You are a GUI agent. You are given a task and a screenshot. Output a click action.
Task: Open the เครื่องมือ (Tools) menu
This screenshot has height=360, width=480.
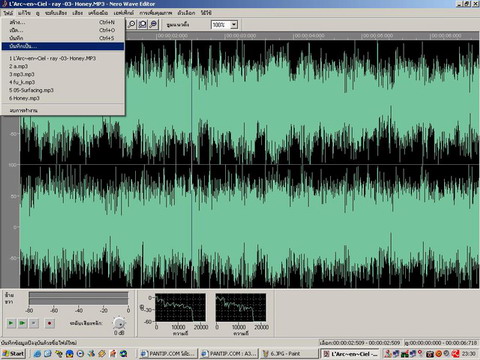(98, 13)
